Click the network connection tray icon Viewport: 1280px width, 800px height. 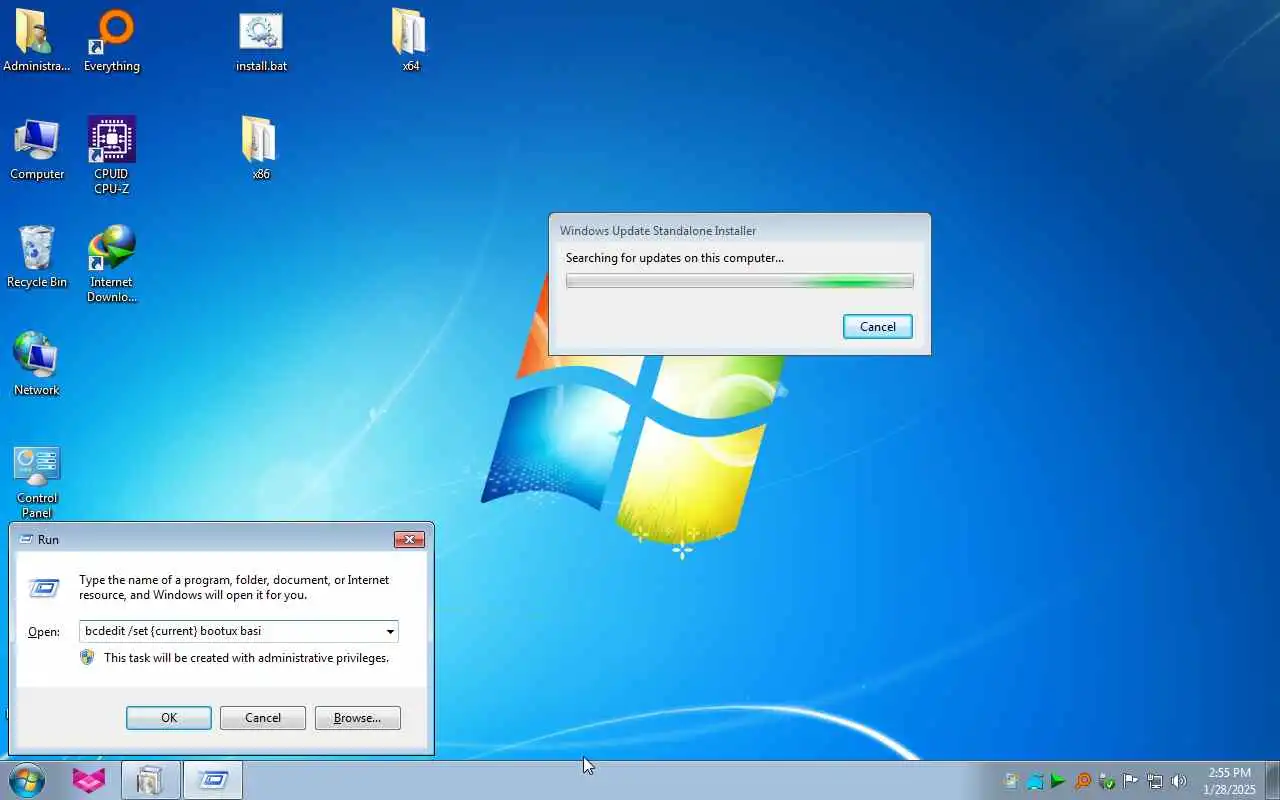pyautogui.click(x=1155, y=781)
